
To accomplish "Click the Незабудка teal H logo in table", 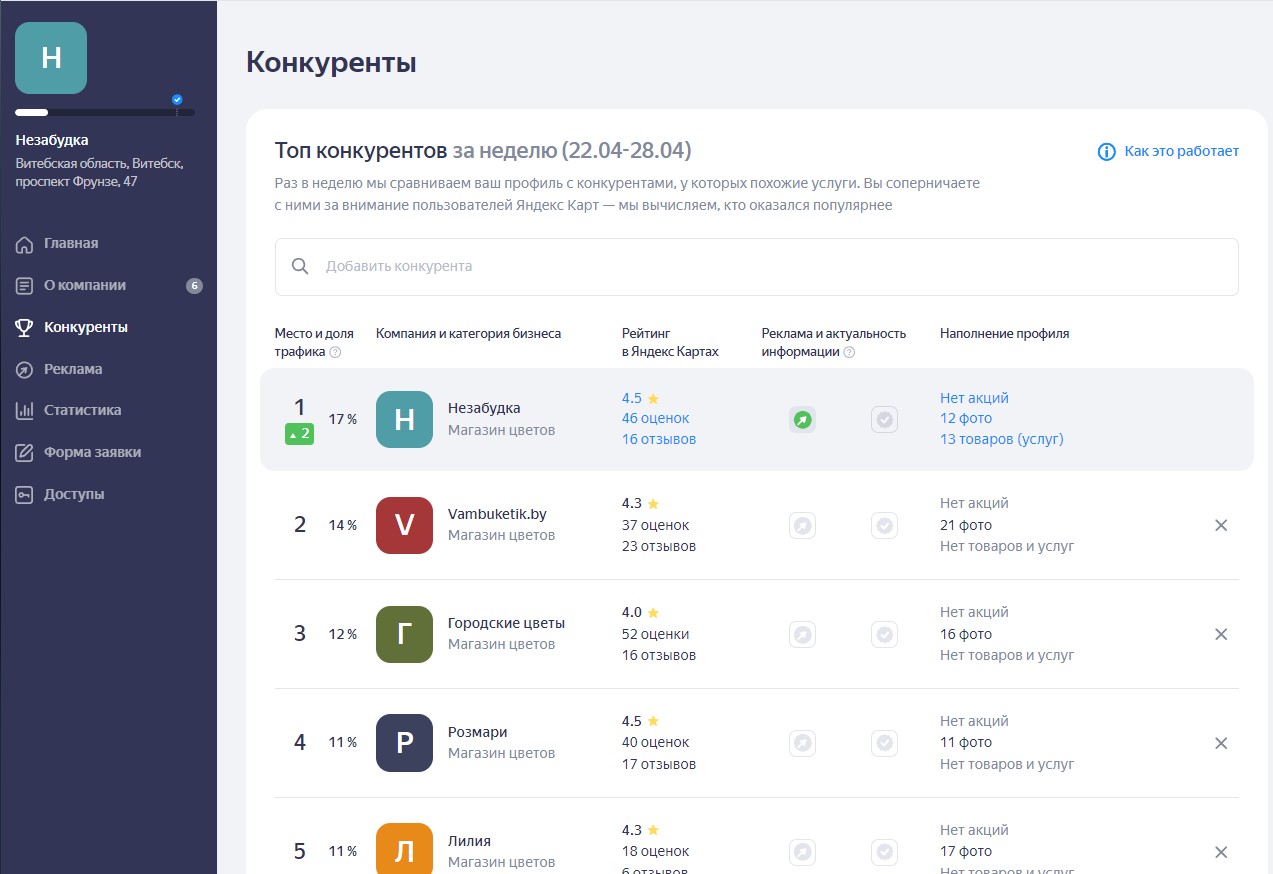I will pyautogui.click(x=404, y=419).
